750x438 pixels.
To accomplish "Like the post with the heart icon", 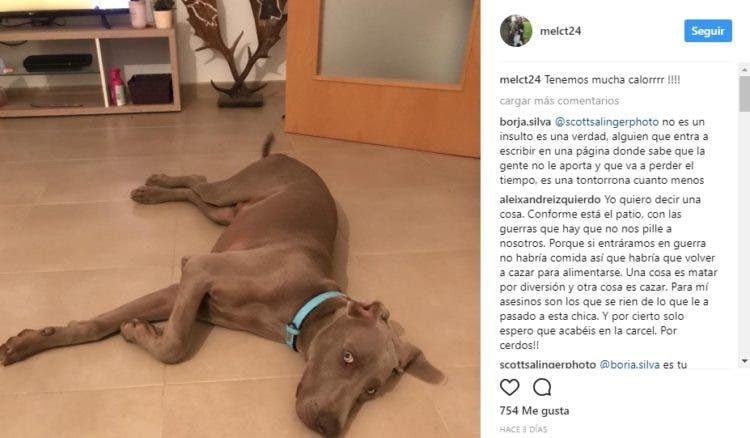I will (509, 387).
